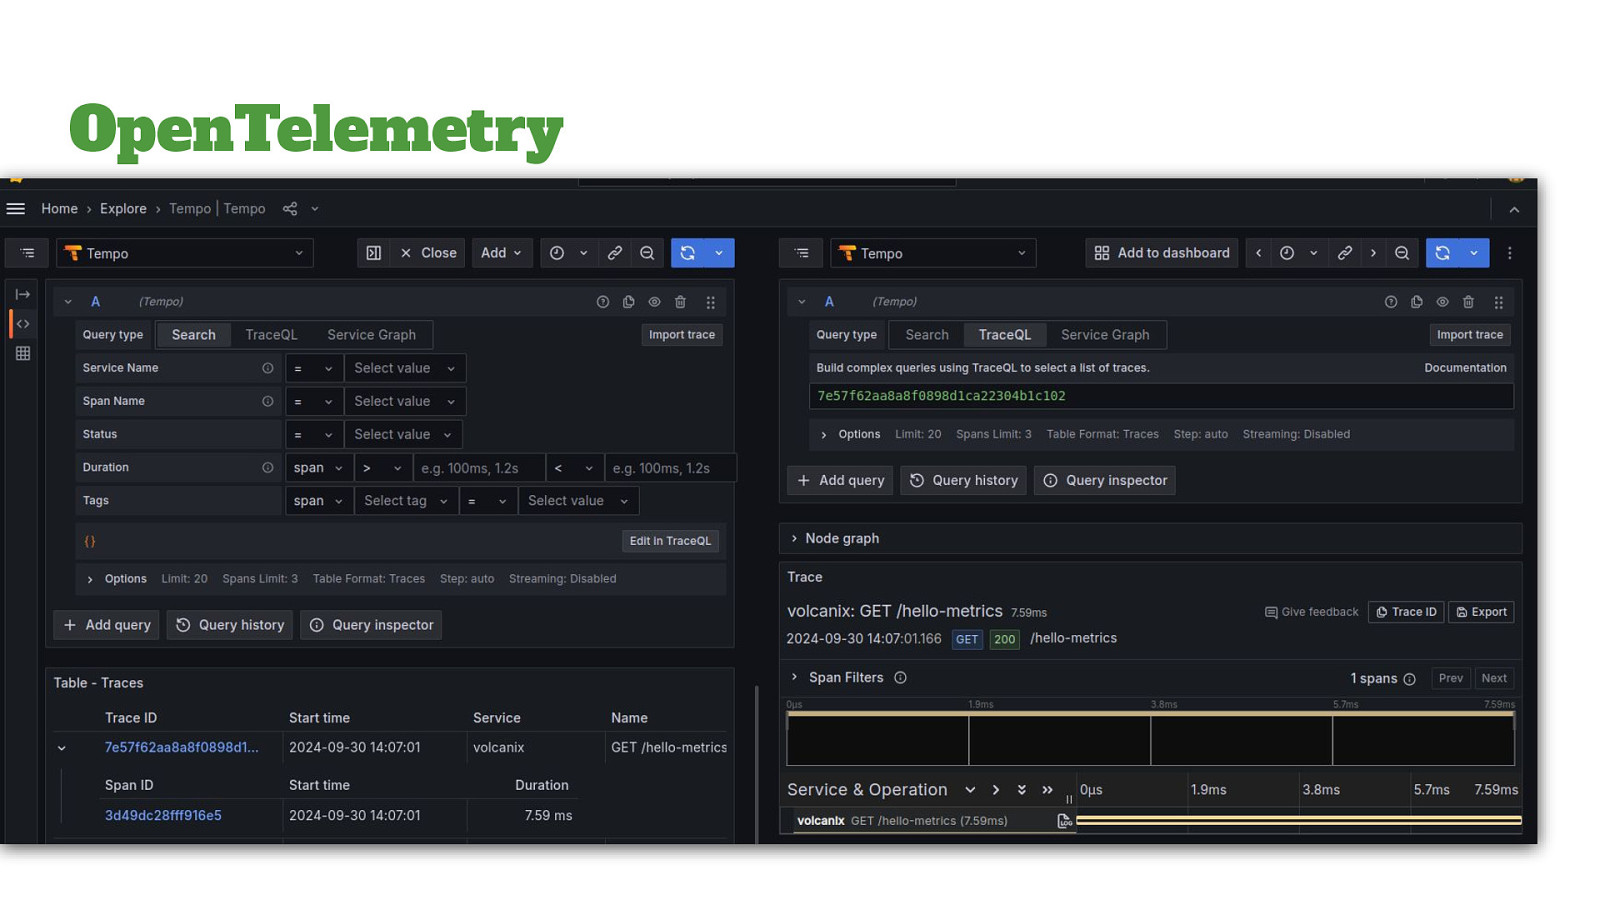This screenshot has height=900, width=1600.
Task: Run query refresh button in right pane
Action: point(1443,253)
